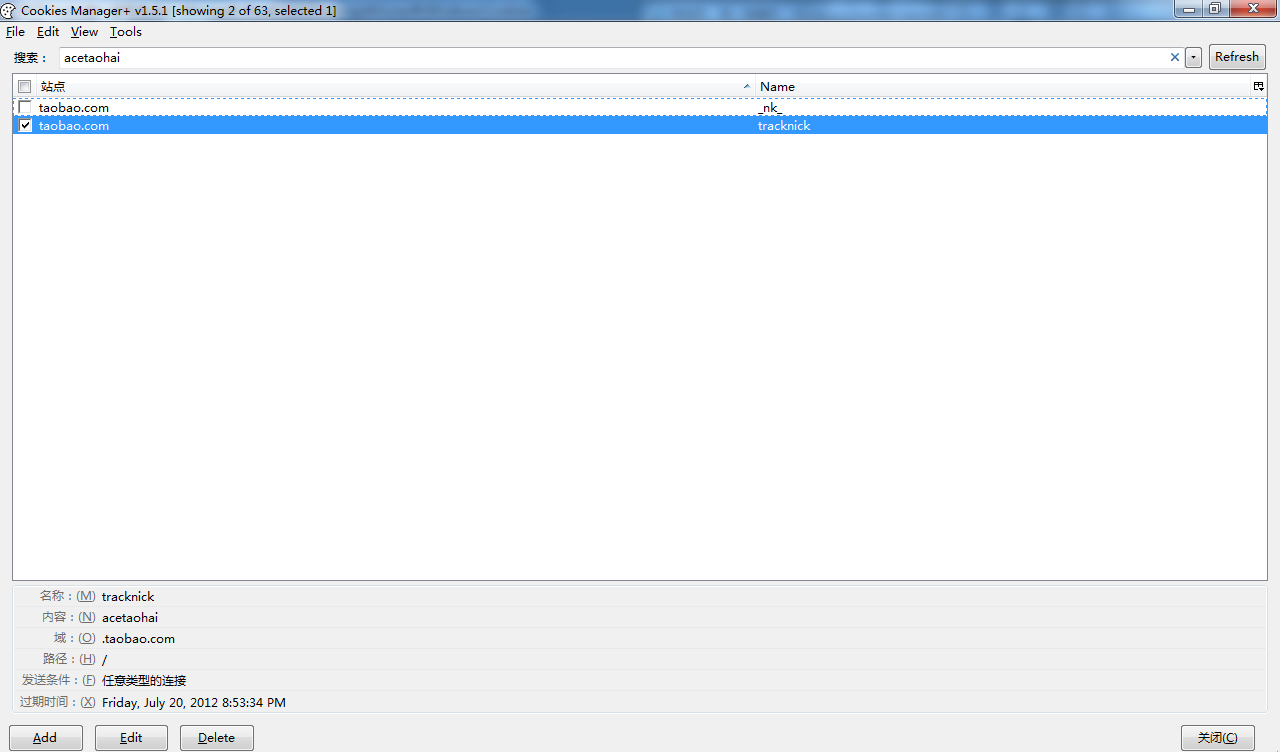Click the 内容 value acetaohai
Screen dimensions: 1280x752
click(x=130, y=617)
